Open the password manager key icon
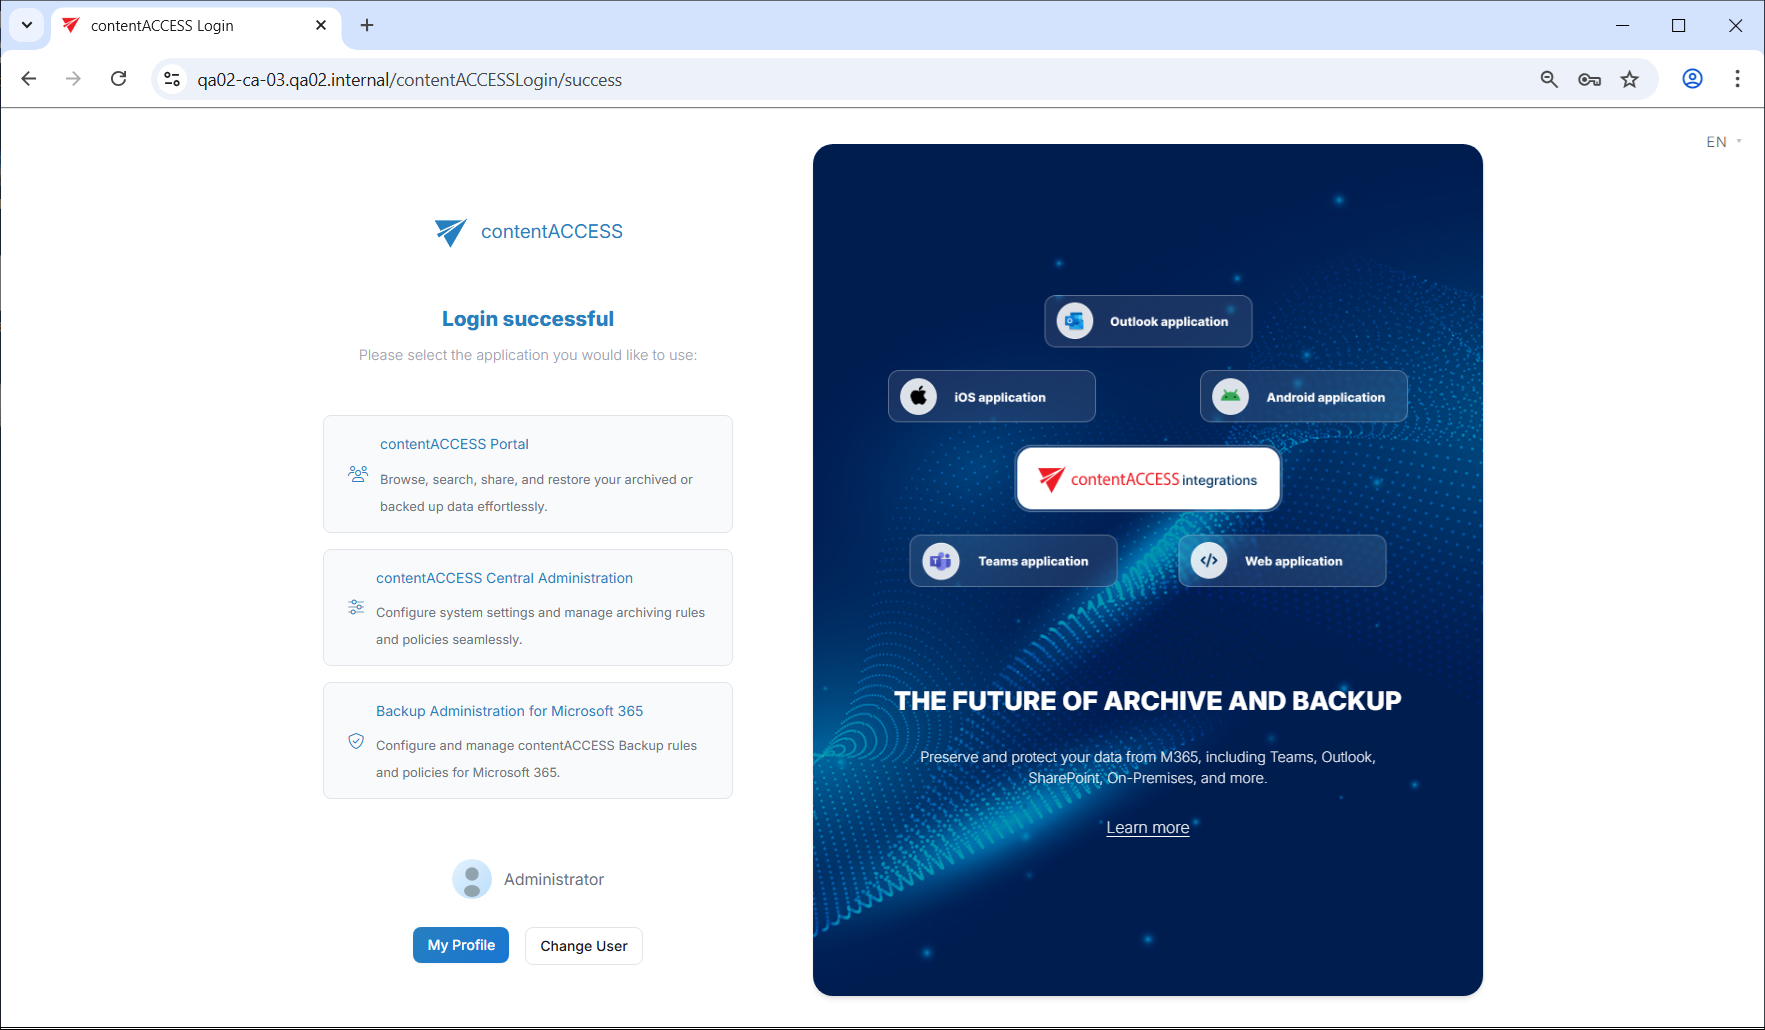This screenshot has width=1765, height=1030. pos(1589,79)
